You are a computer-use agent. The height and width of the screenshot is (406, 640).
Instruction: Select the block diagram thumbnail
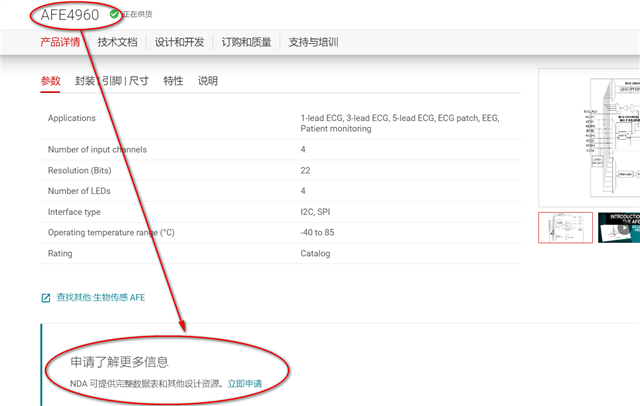pyautogui.click(x=565, y=227)
